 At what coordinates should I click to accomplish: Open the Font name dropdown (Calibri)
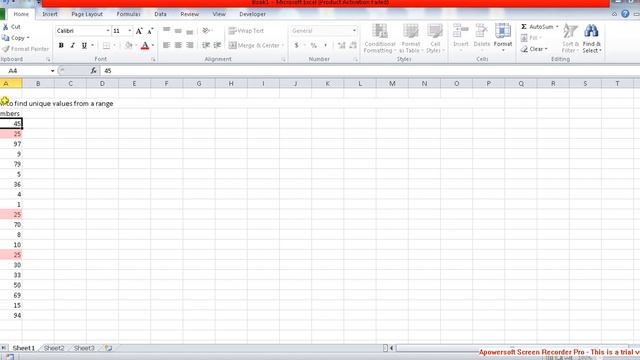click(108, 31)
